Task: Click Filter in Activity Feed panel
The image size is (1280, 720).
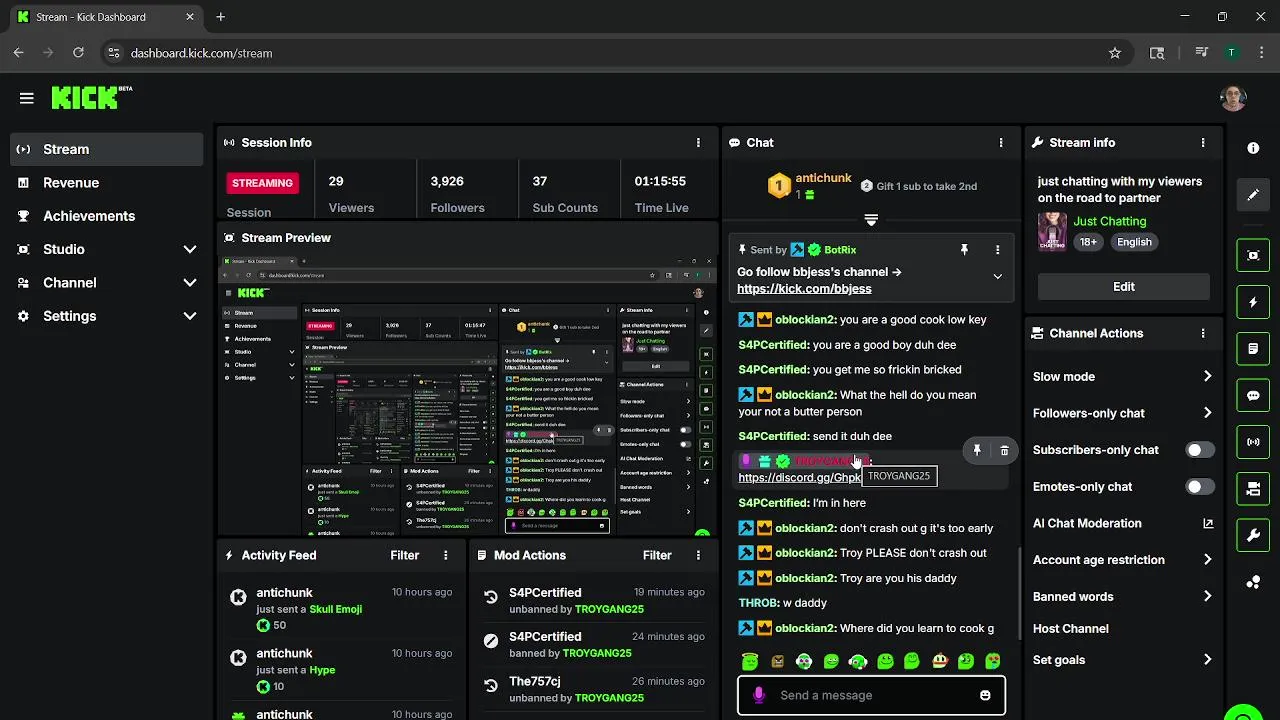Action: pos(404,555)
